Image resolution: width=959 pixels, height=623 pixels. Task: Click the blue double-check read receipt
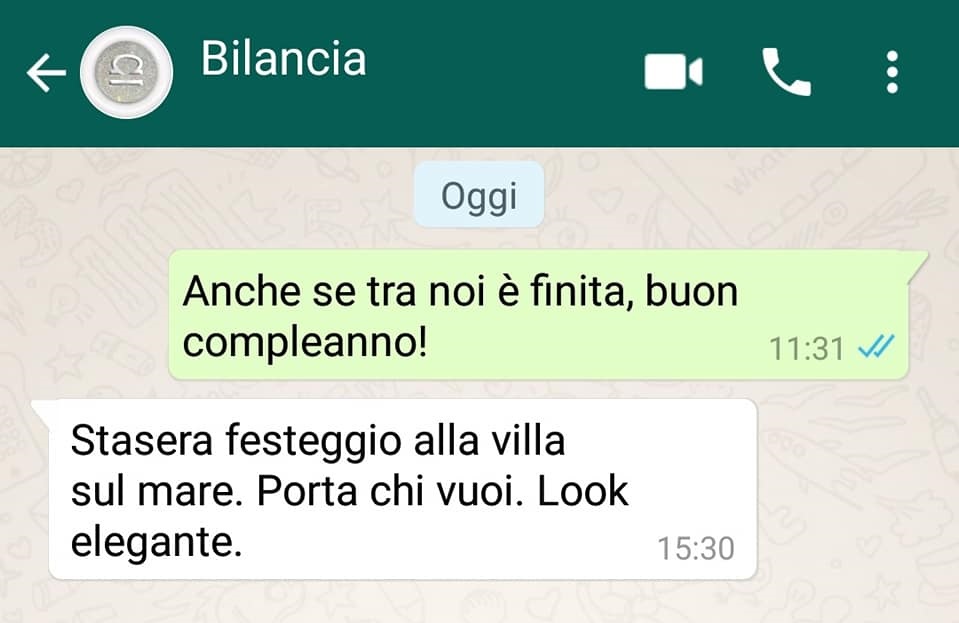point(876,347)
